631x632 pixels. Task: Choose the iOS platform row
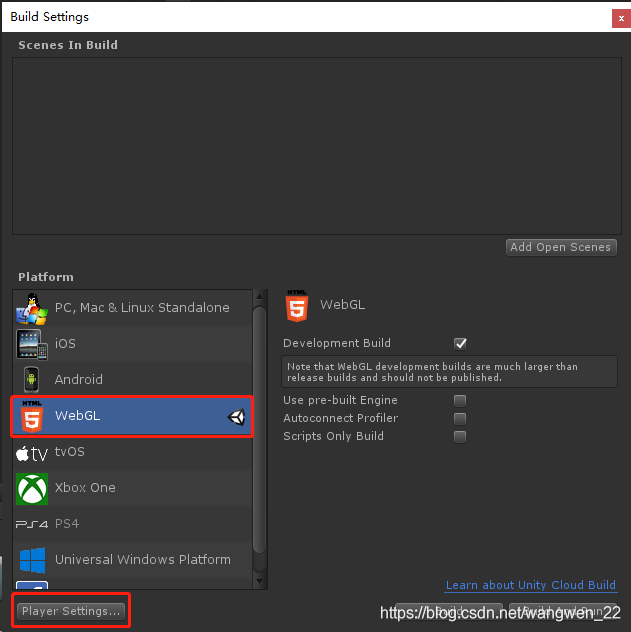133,344
